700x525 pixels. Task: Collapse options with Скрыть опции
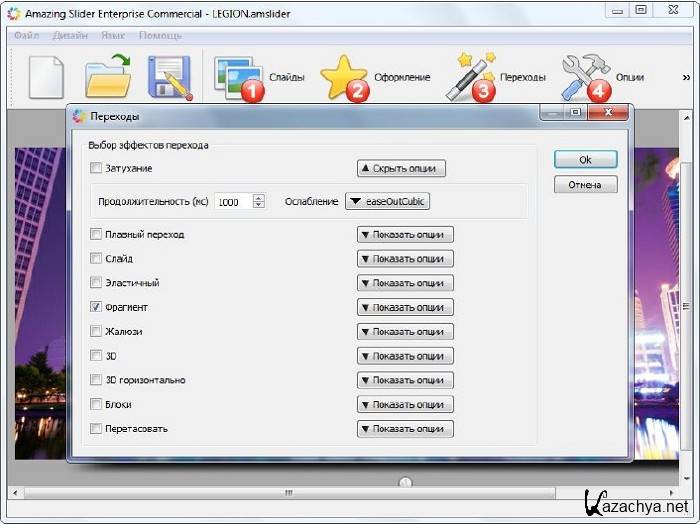pos(401,169)
